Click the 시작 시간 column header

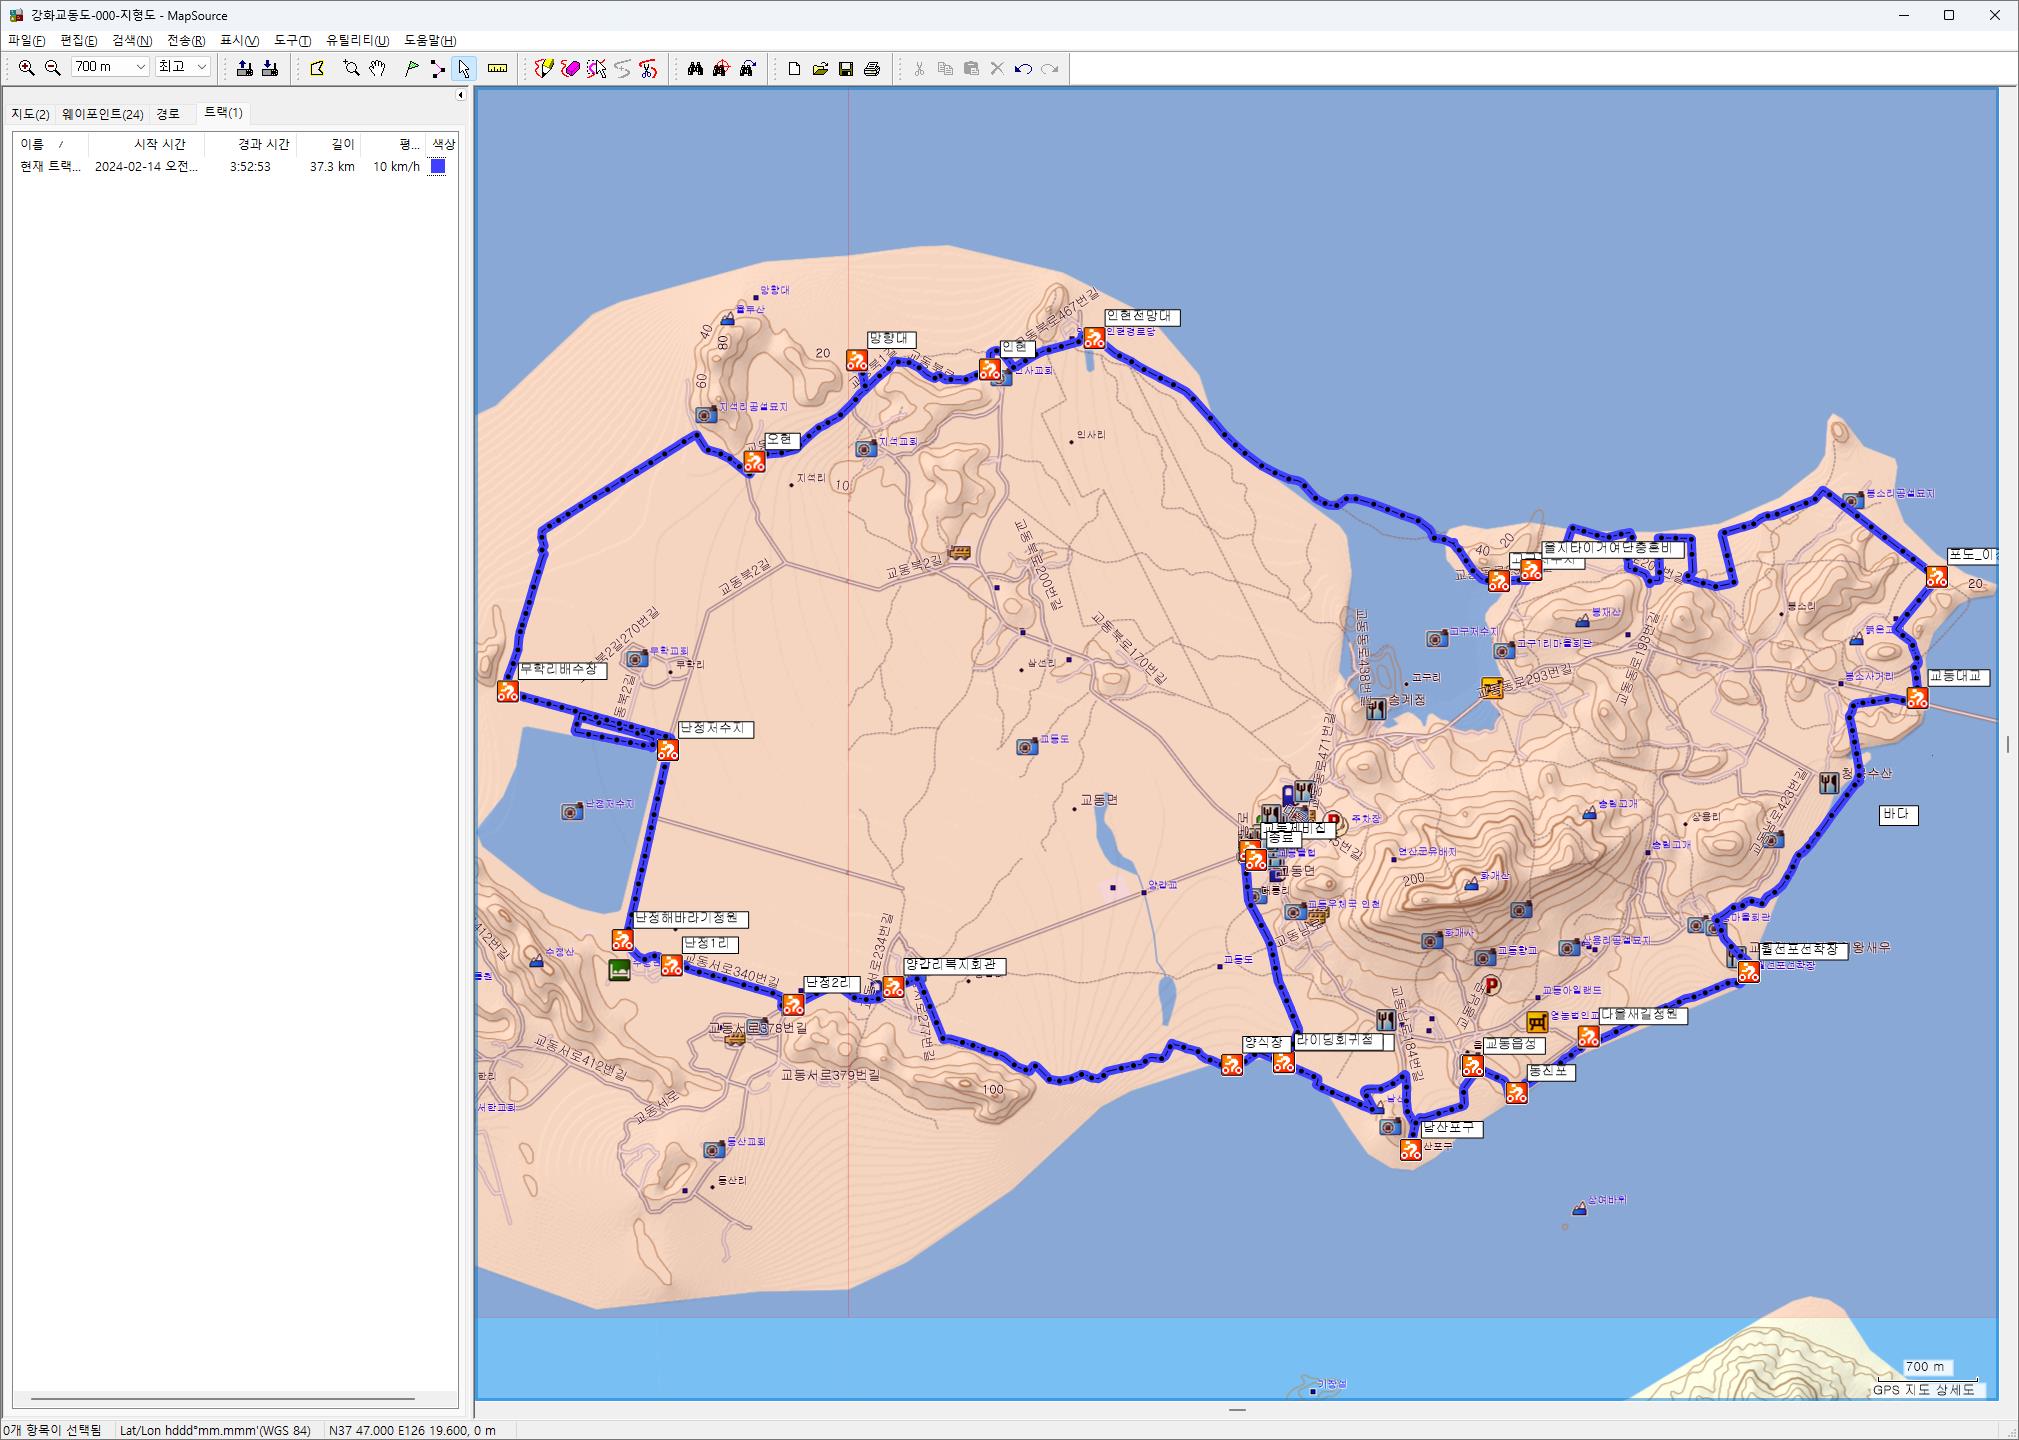coord(159,144)
